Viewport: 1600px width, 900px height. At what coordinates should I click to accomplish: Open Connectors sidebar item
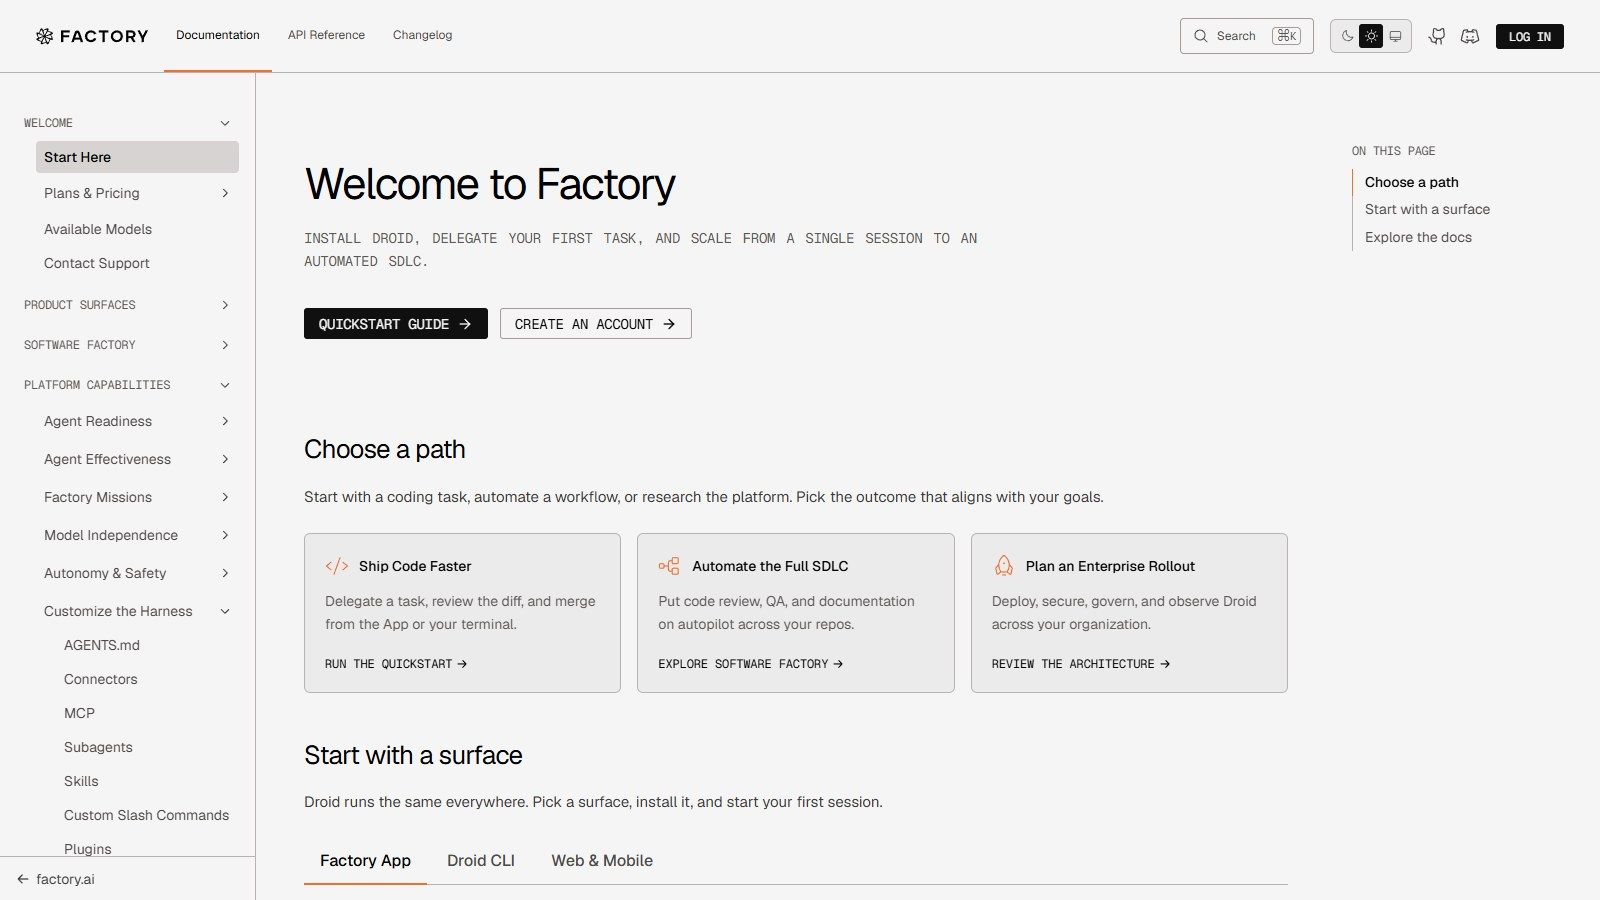[101, 679]
